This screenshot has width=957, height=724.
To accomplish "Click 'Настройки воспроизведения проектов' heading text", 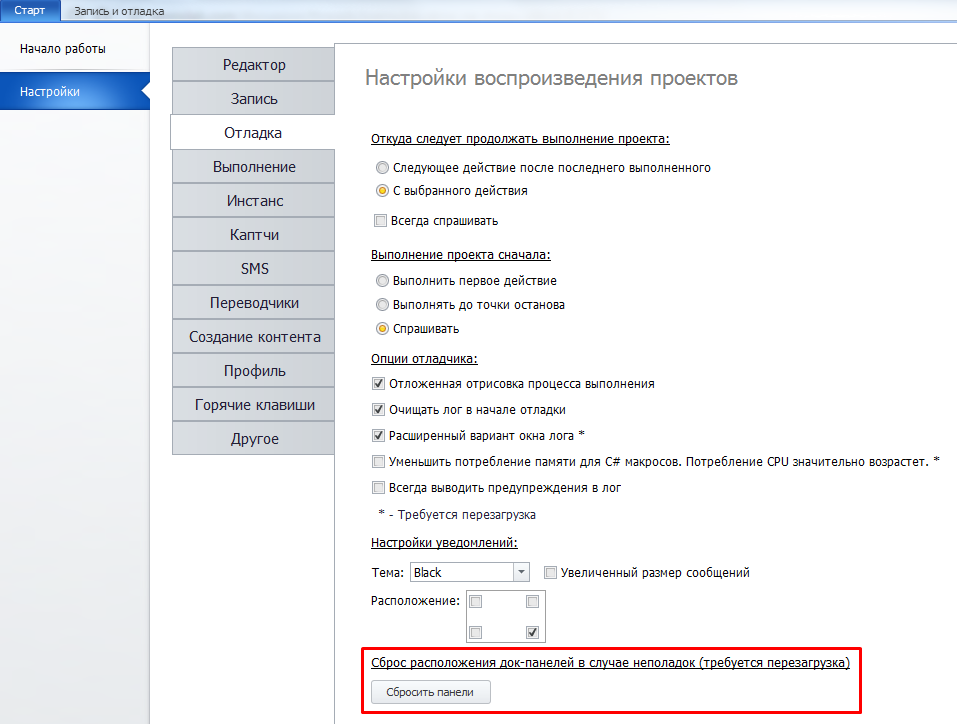I will (551, 78).
